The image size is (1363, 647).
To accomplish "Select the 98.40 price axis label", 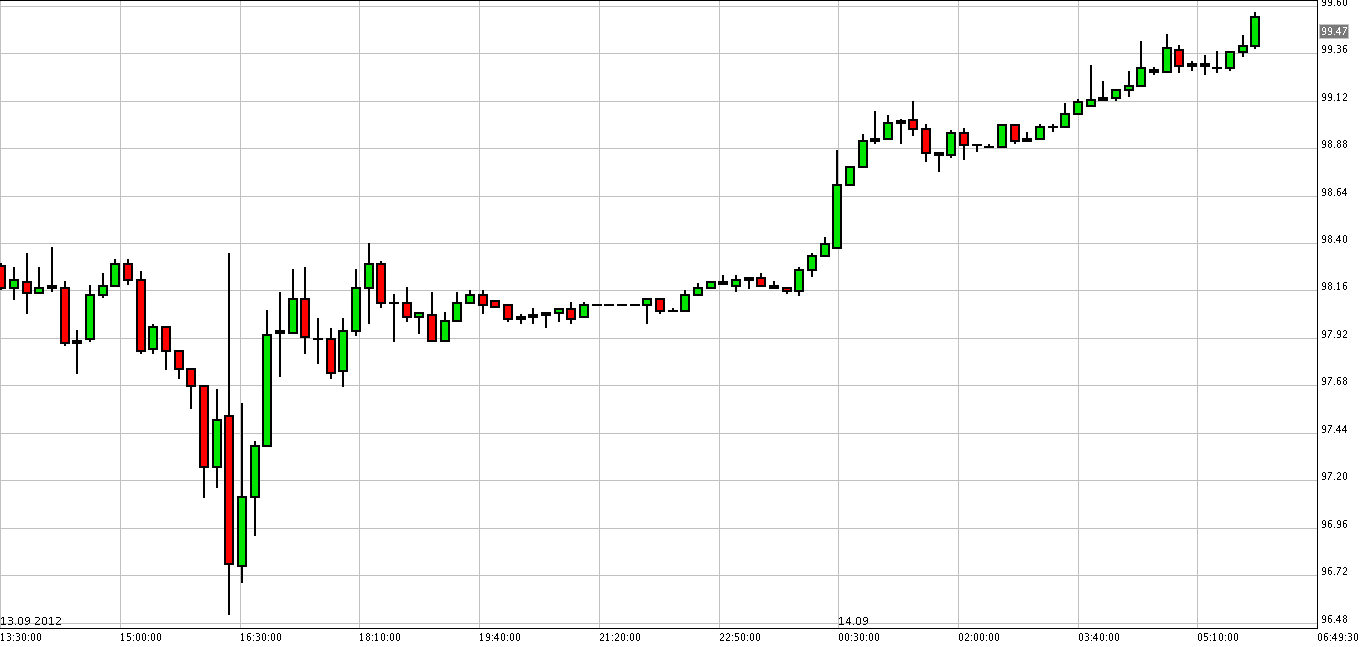I will [1334, 239].
